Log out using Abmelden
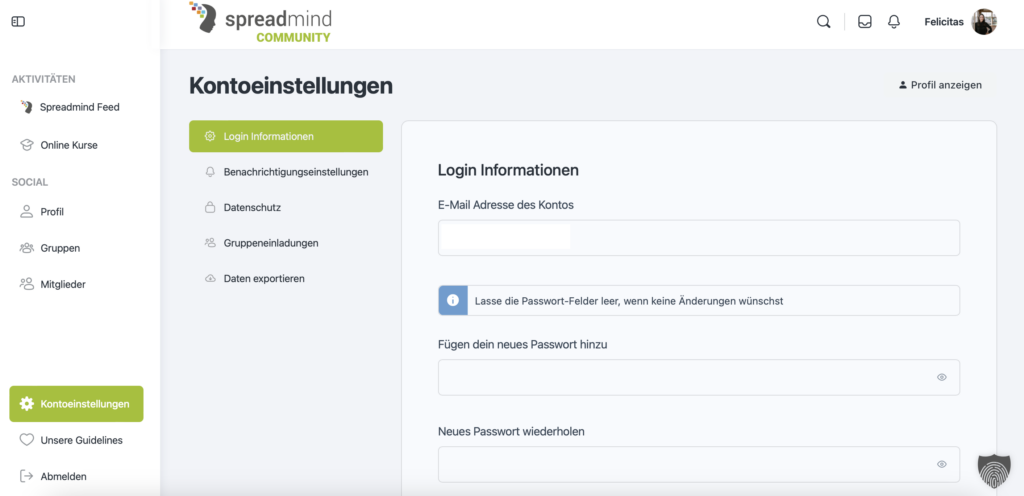 tap(62, 477)
